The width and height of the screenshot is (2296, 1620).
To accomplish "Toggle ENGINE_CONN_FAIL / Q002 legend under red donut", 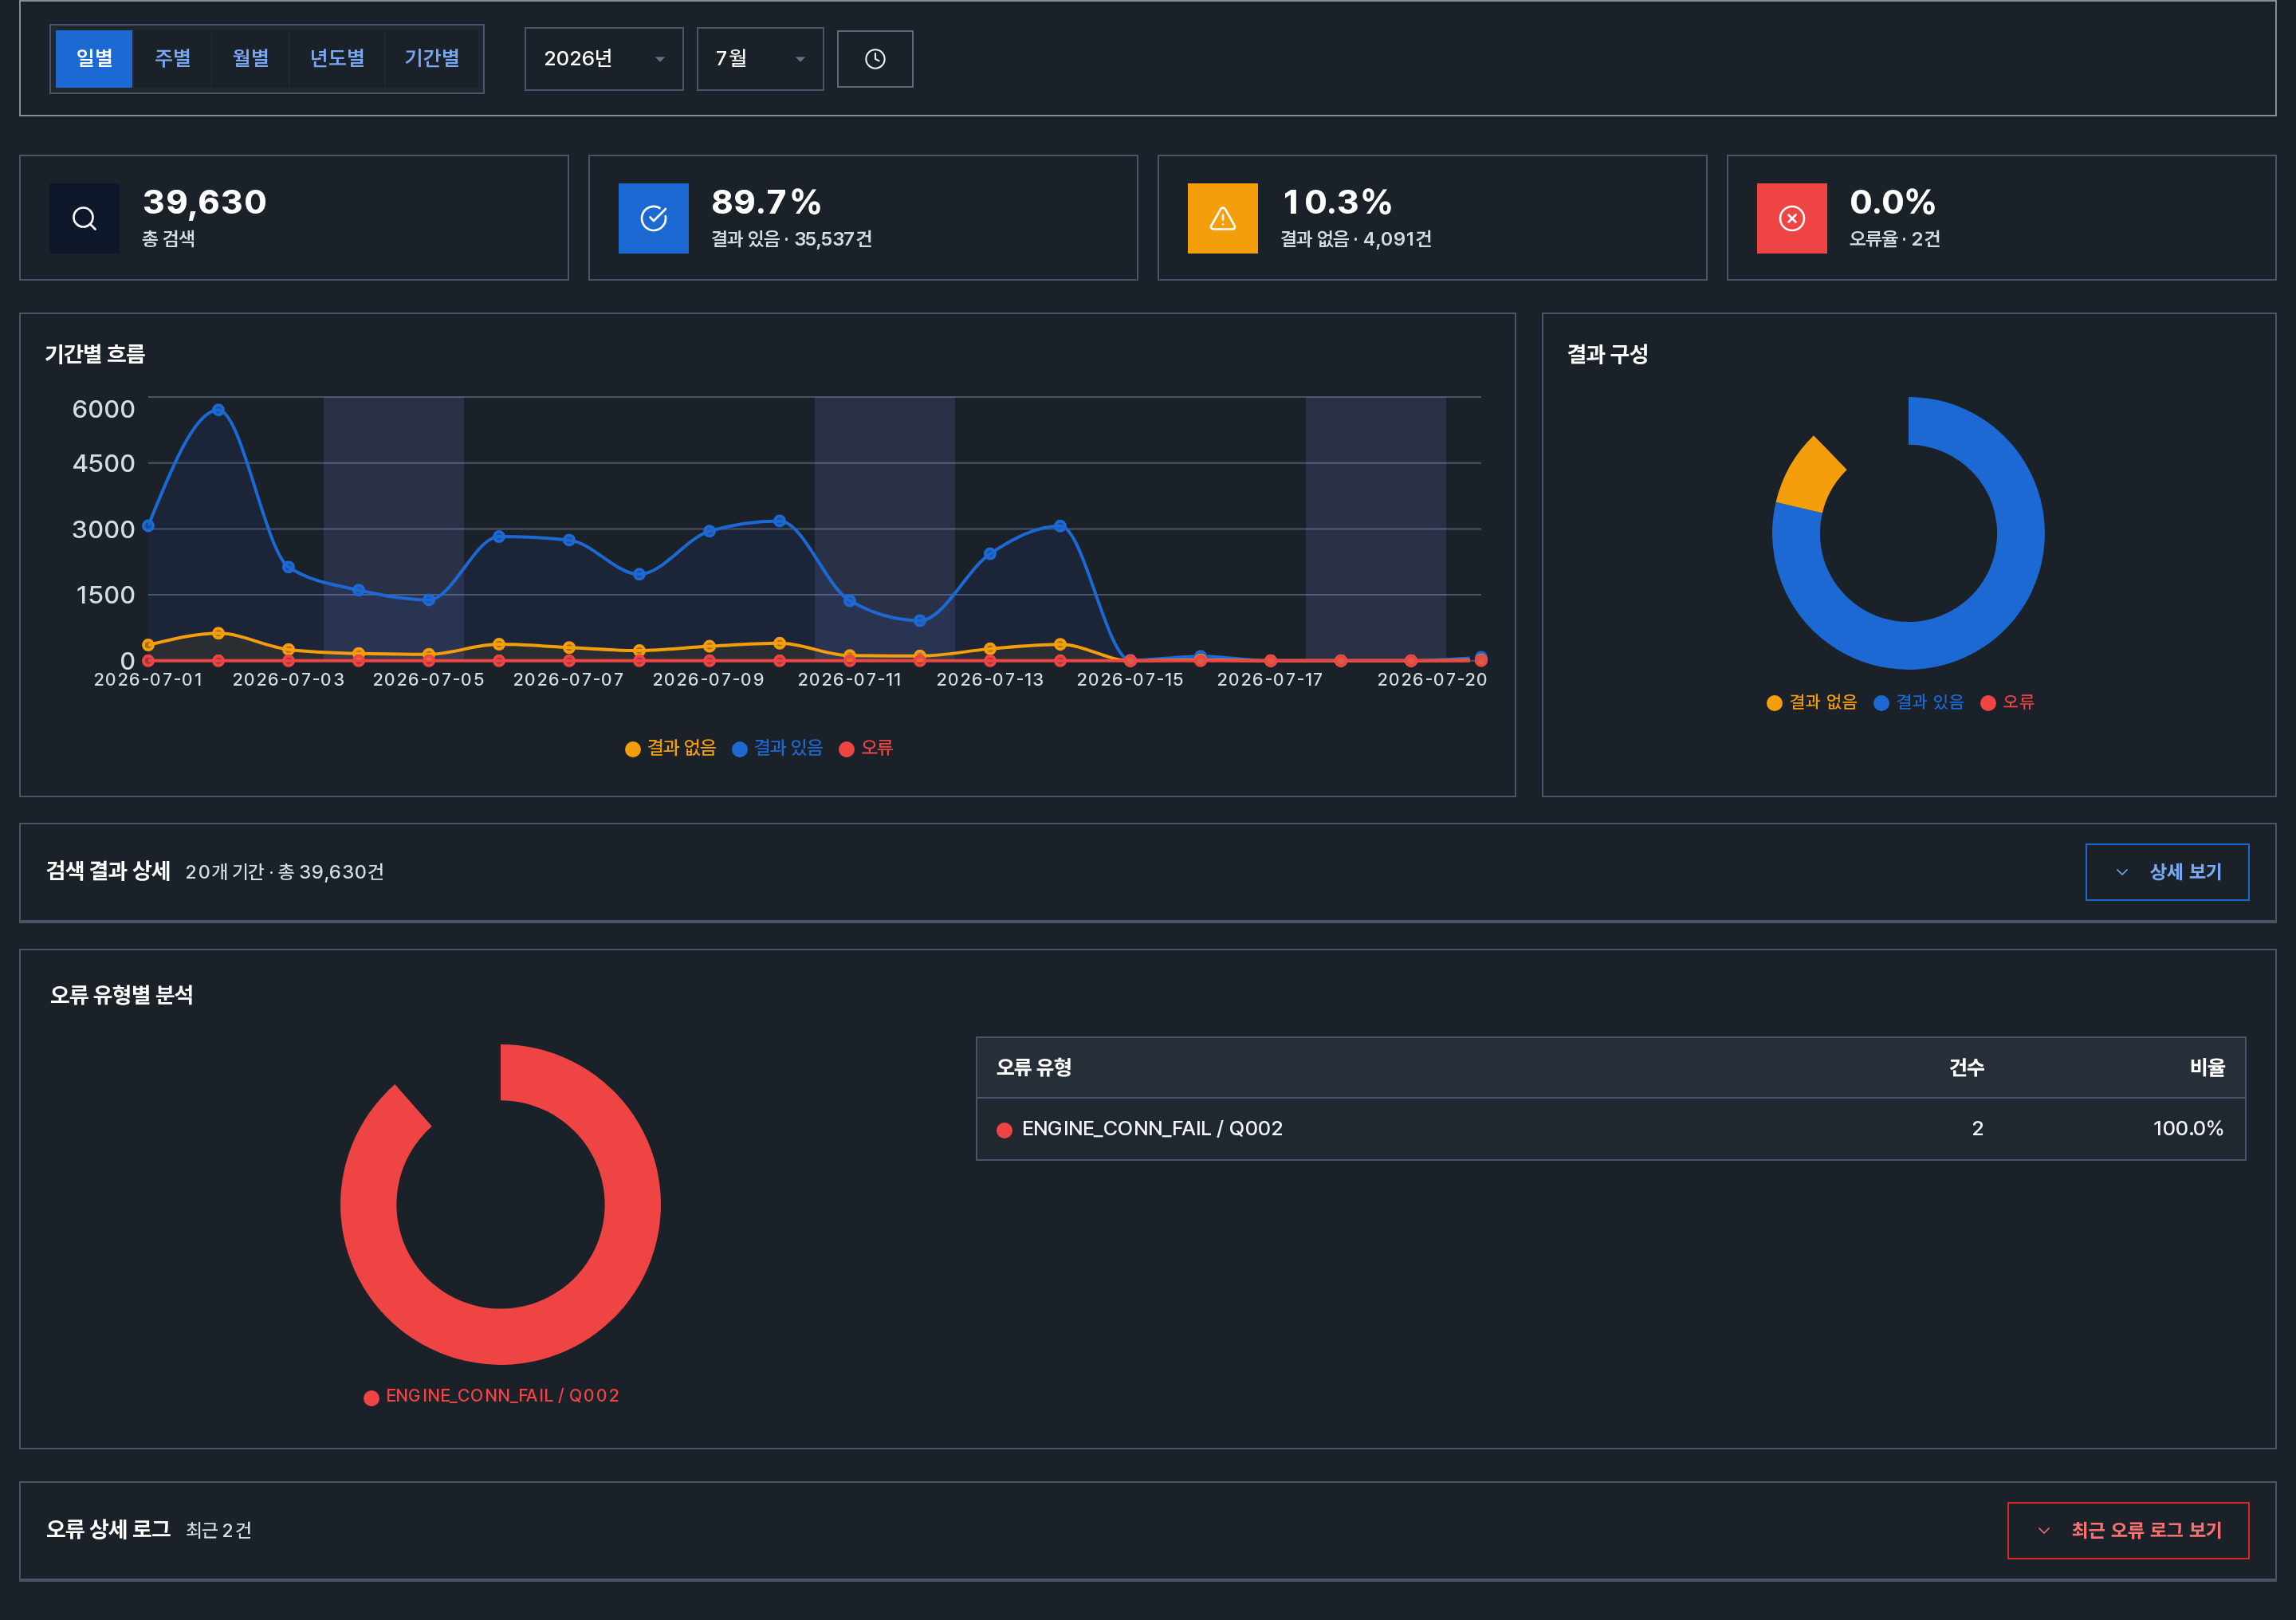I will 492,1396.
